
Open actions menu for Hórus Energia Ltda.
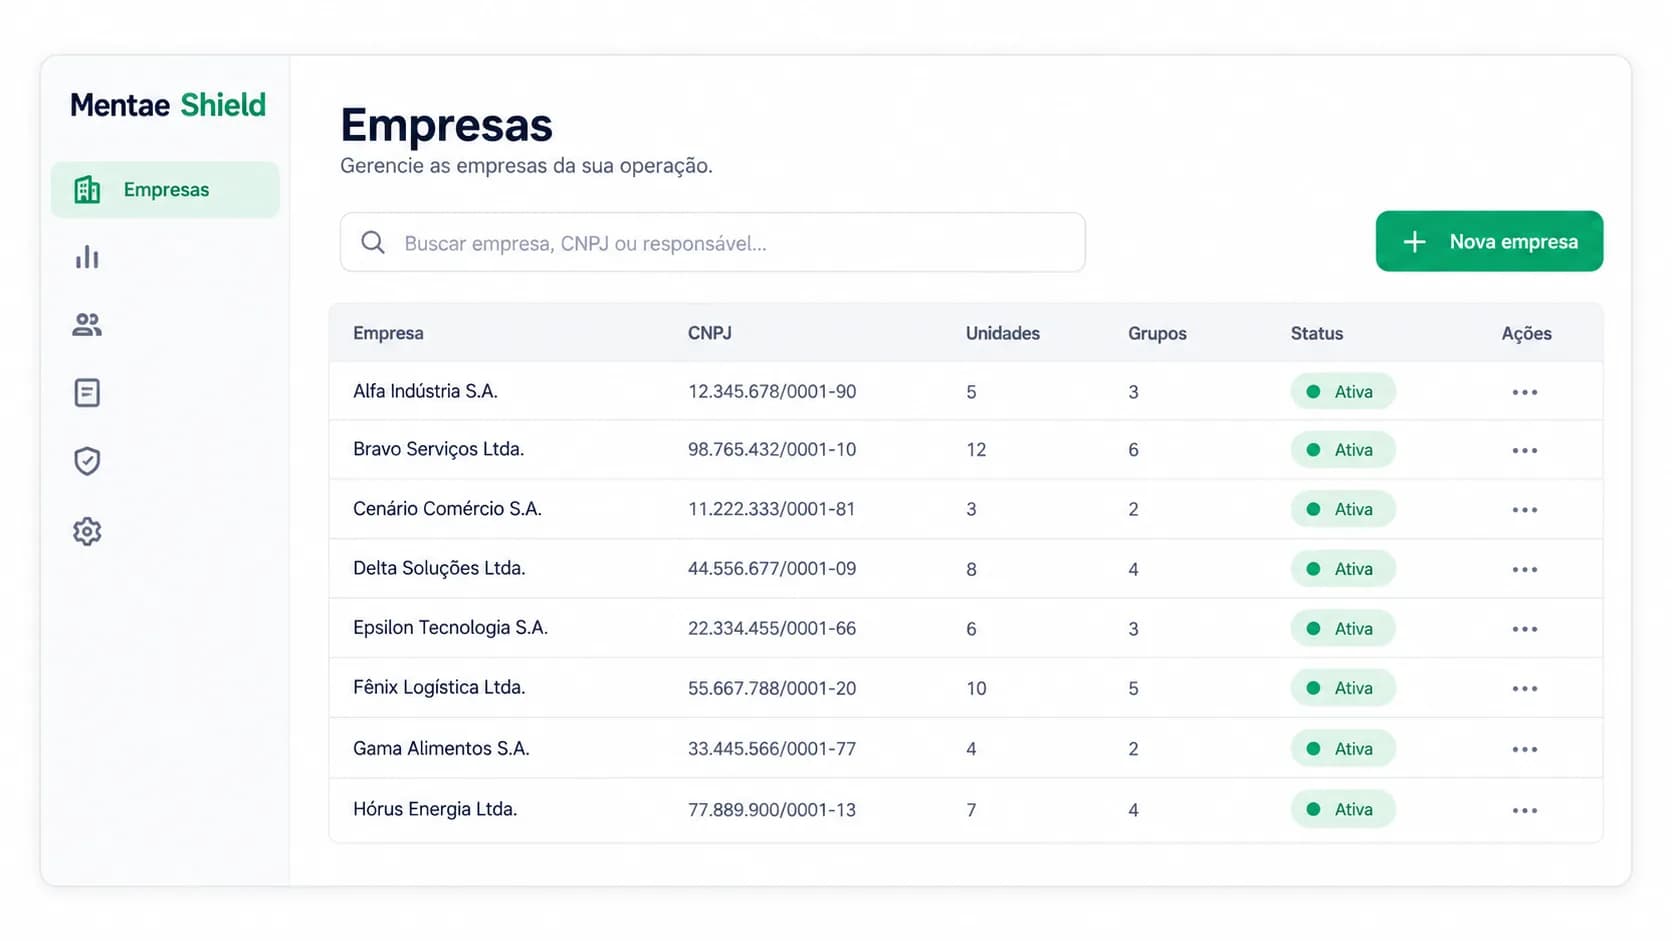pyautogui.click(x=1525, y=810)
